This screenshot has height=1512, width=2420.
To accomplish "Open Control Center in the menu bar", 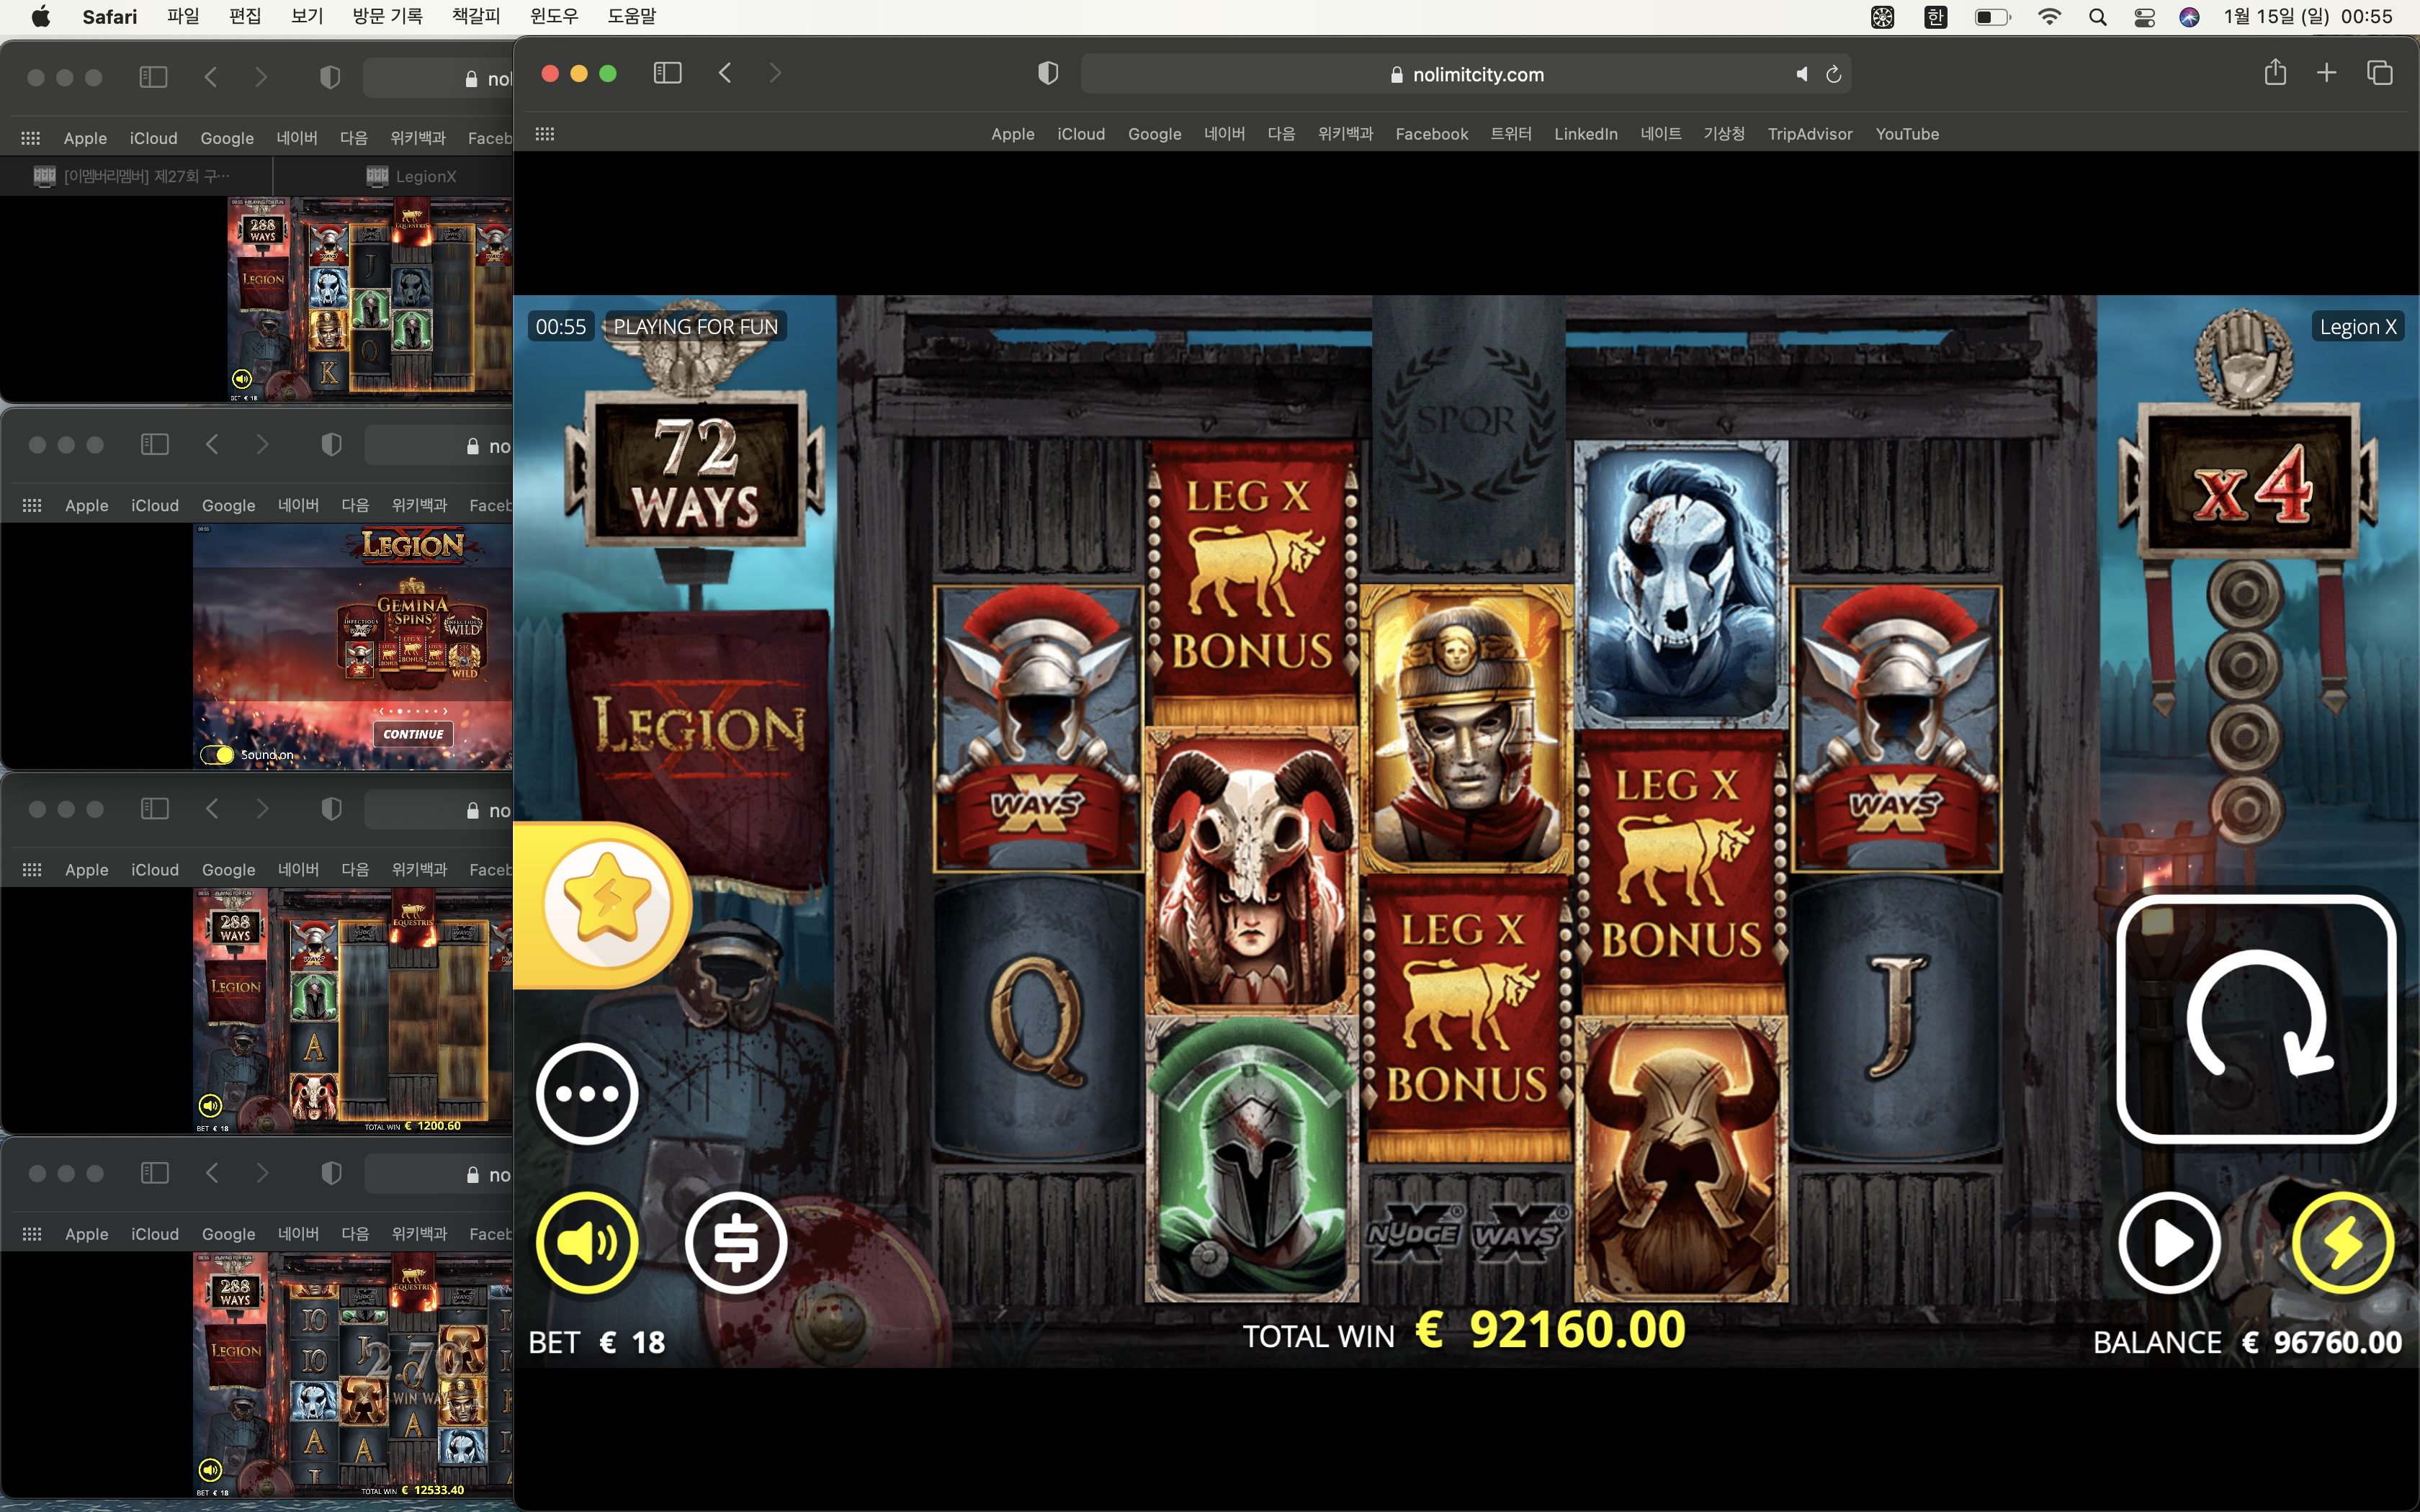I will point(2144,17).
